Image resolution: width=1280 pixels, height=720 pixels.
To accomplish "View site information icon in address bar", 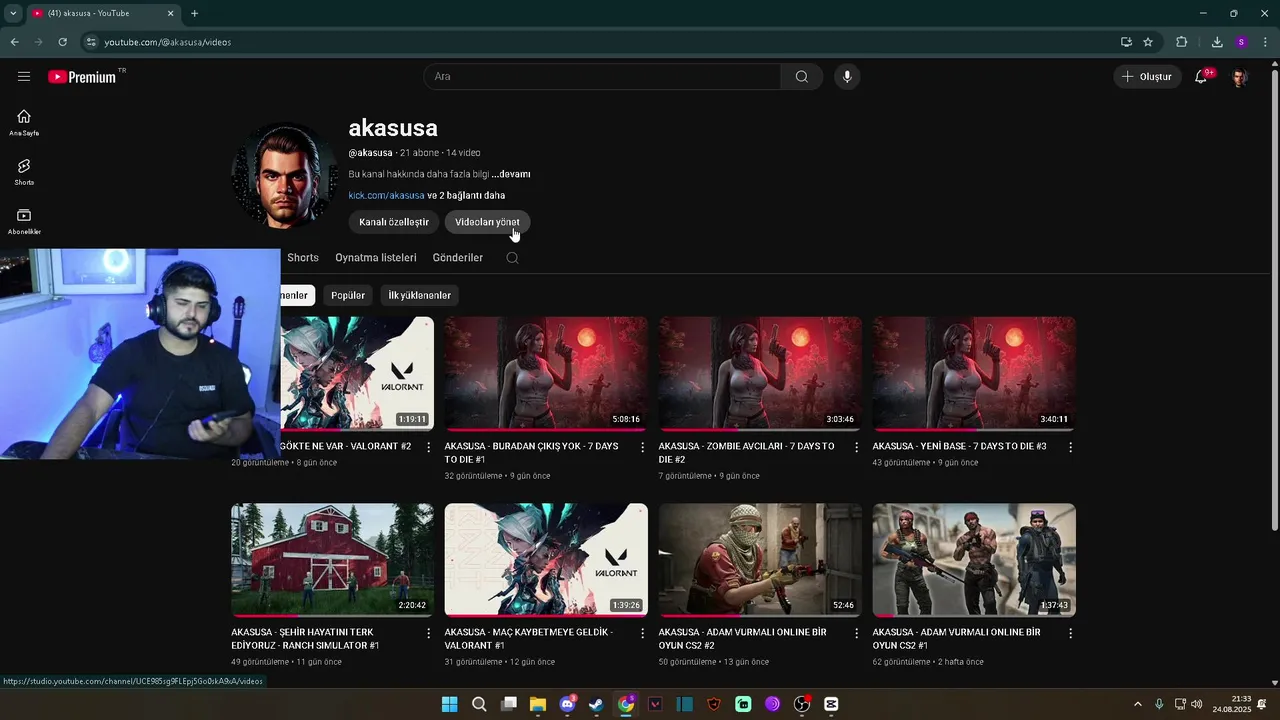I will click(91, 42).
